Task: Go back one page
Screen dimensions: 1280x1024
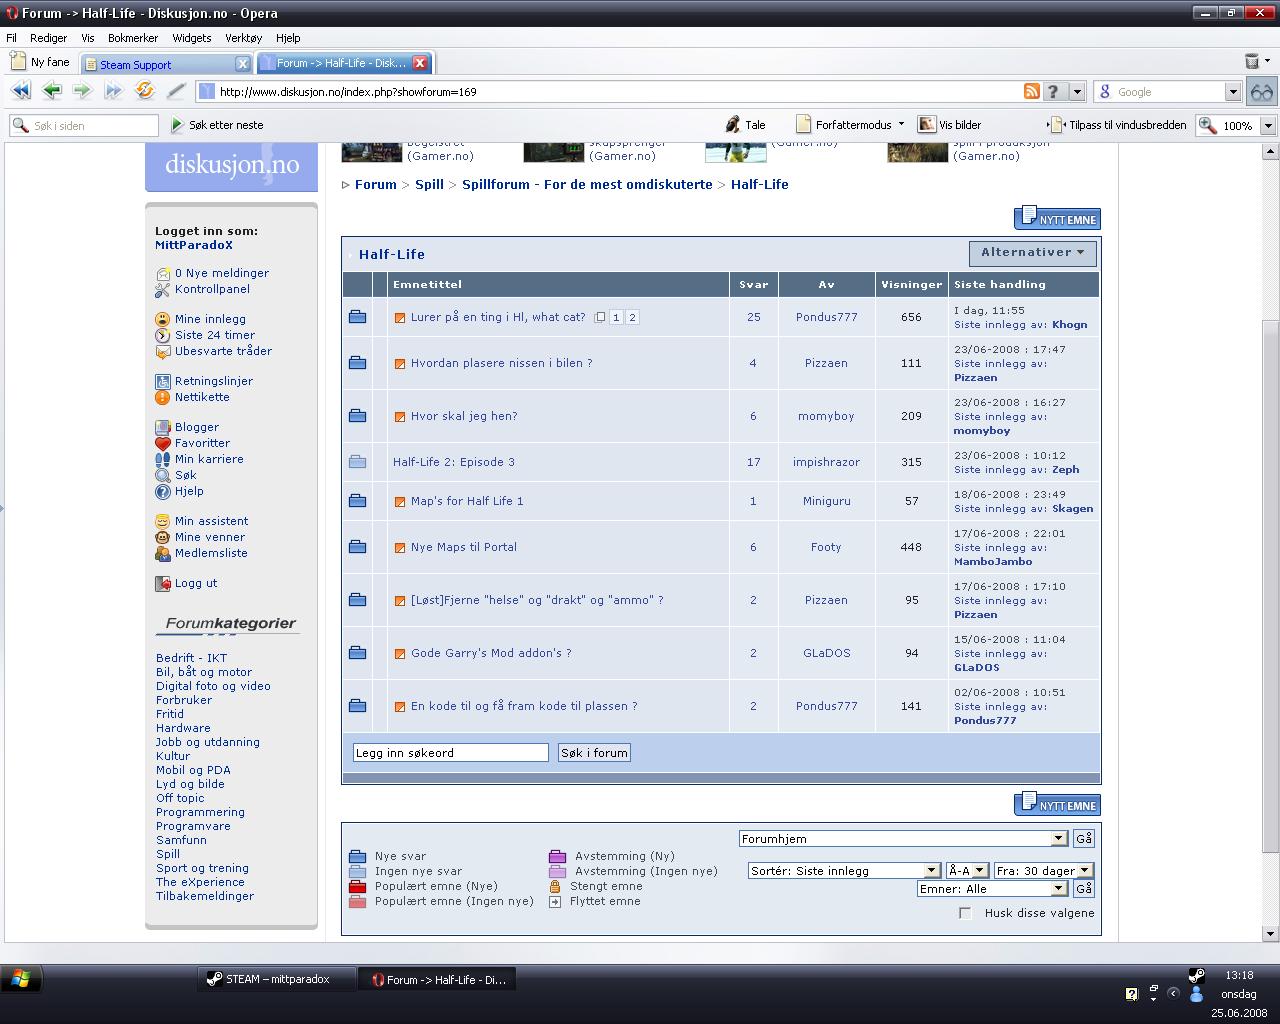Action: pyautogui.click(x=52, y=91)
